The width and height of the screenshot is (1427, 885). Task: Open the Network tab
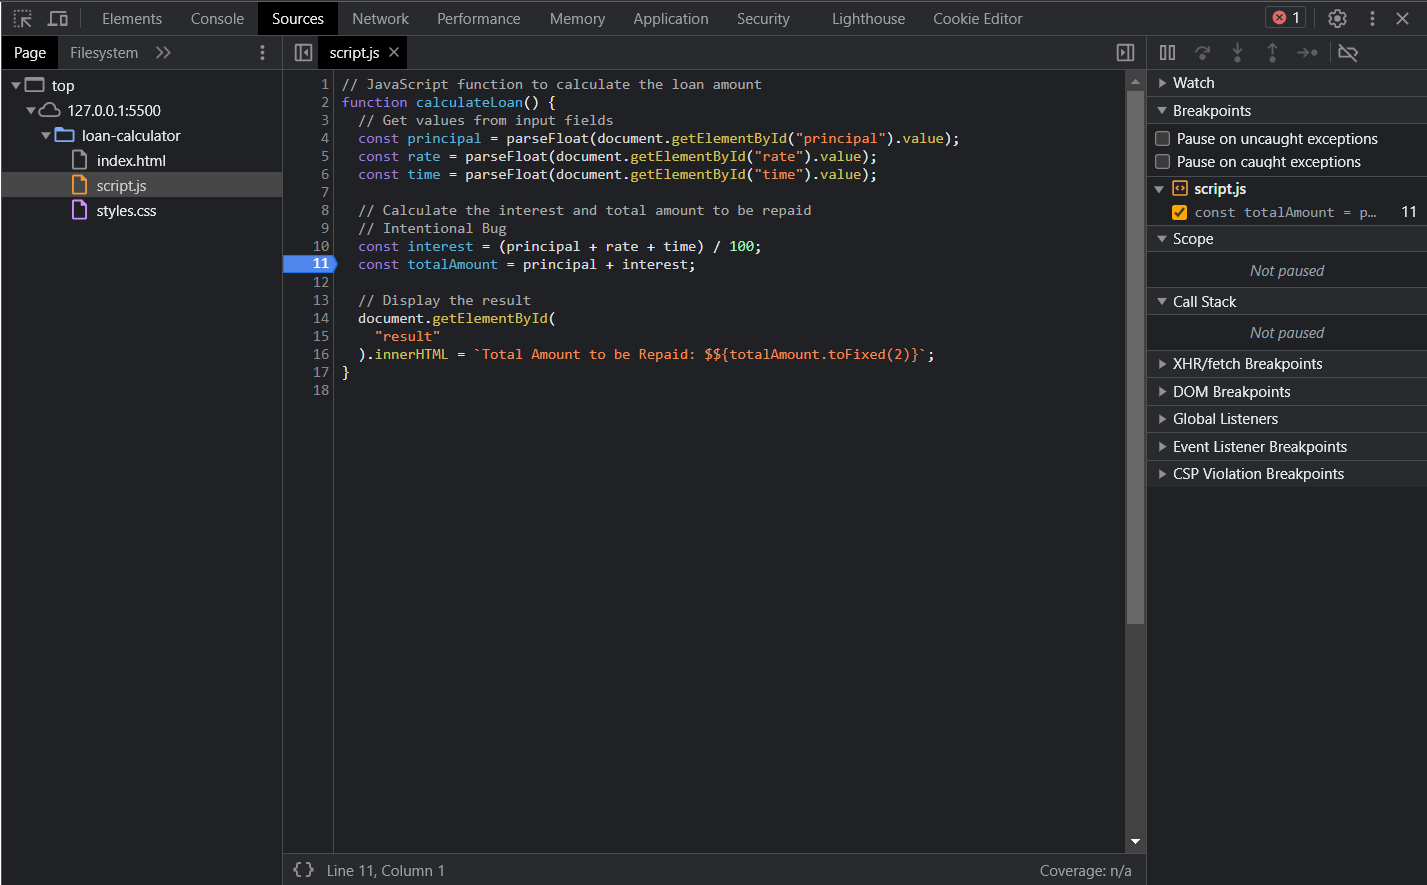380,18
